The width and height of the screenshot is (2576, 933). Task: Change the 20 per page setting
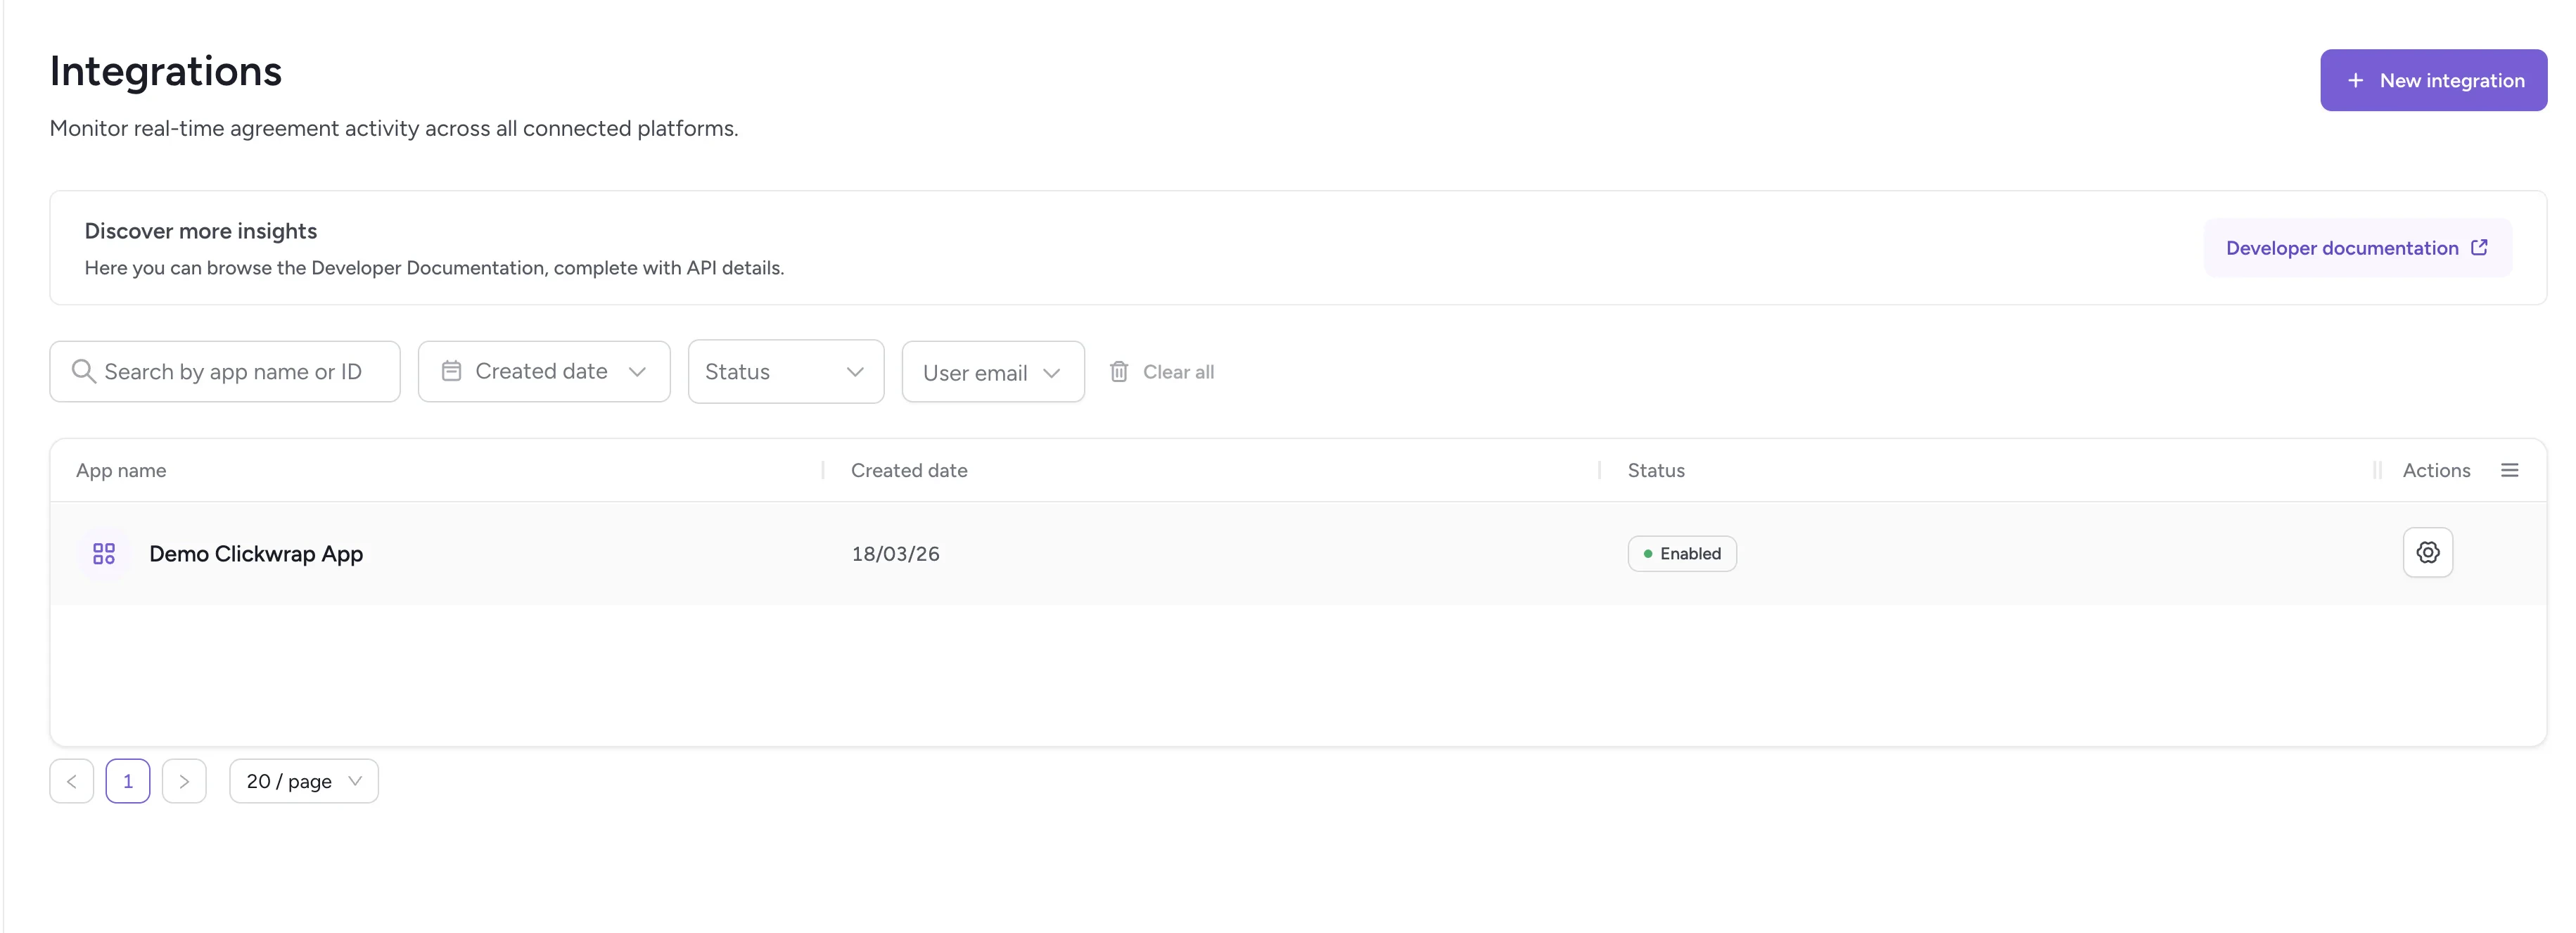(x=303, y=780)
